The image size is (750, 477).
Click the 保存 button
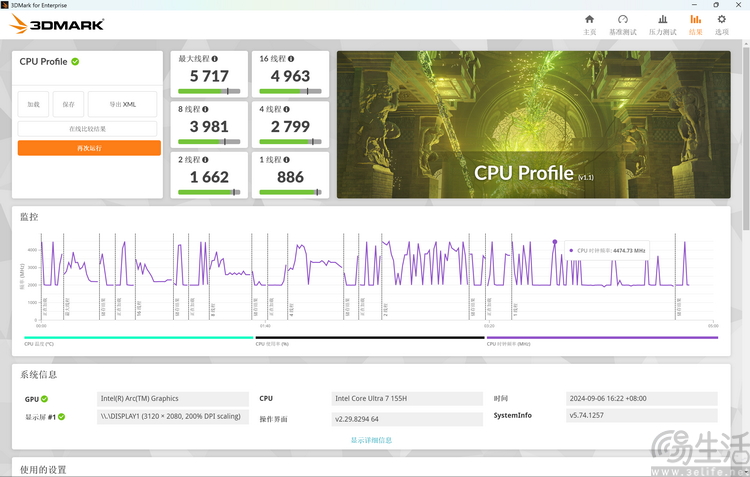[x=68, y=104]
